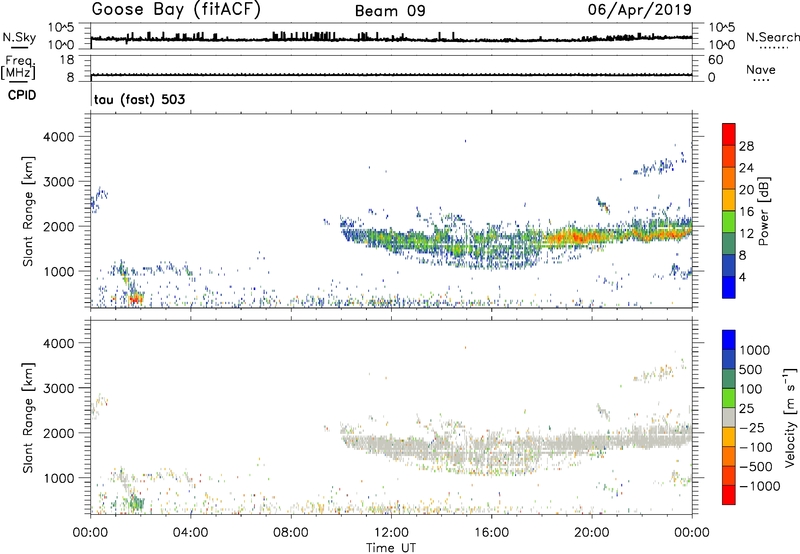Screen dimensions: 800x554
Task: Click the '2000' tick on the power panel
Action: (59, 226)
